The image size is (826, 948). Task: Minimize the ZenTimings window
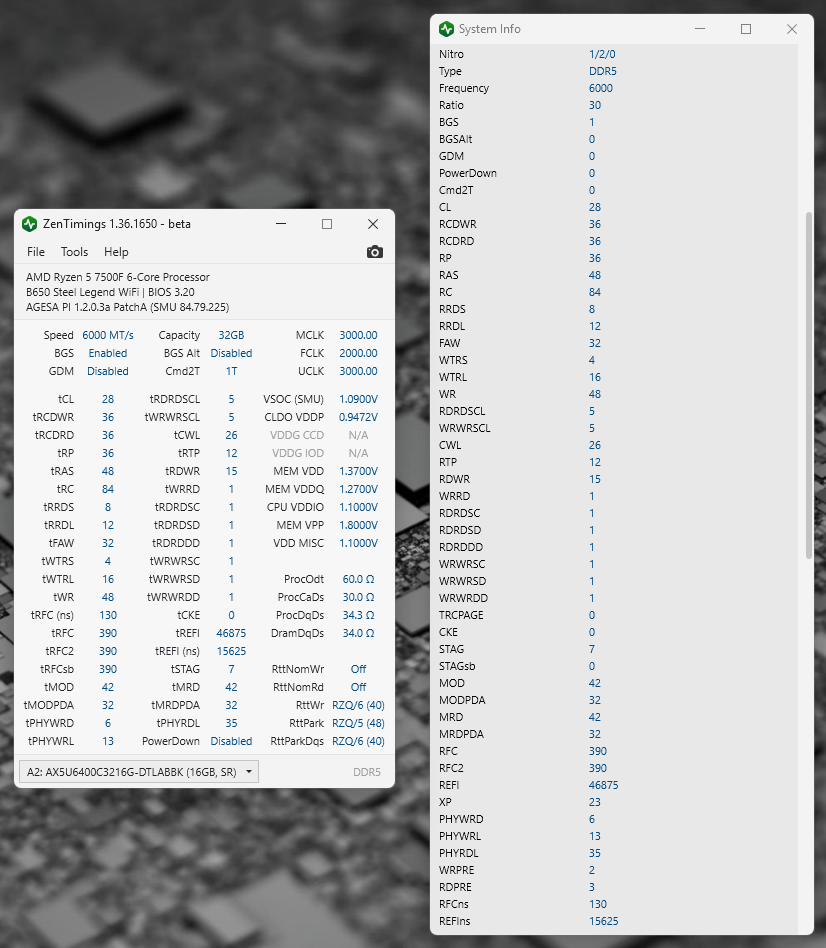(281, 224)
